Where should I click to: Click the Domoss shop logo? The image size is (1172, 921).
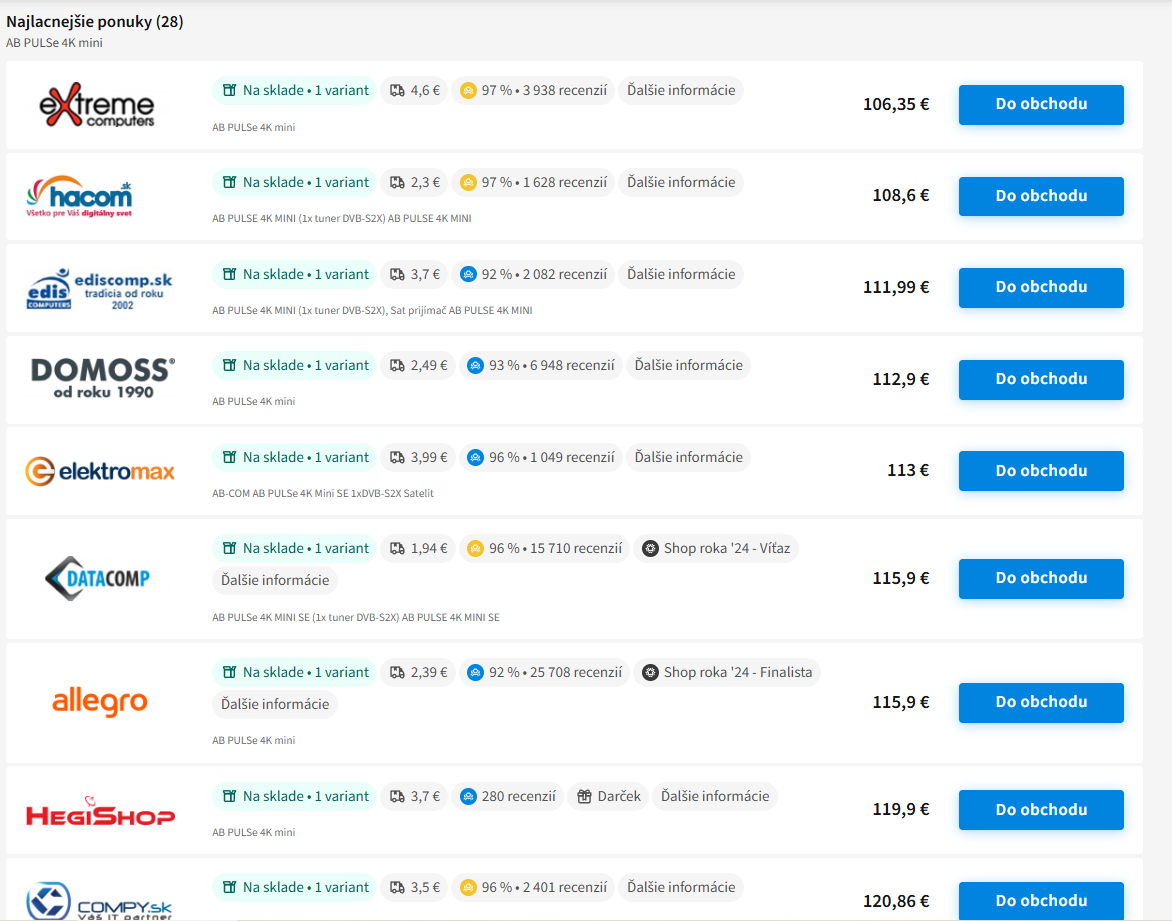[x=103, y=378]
